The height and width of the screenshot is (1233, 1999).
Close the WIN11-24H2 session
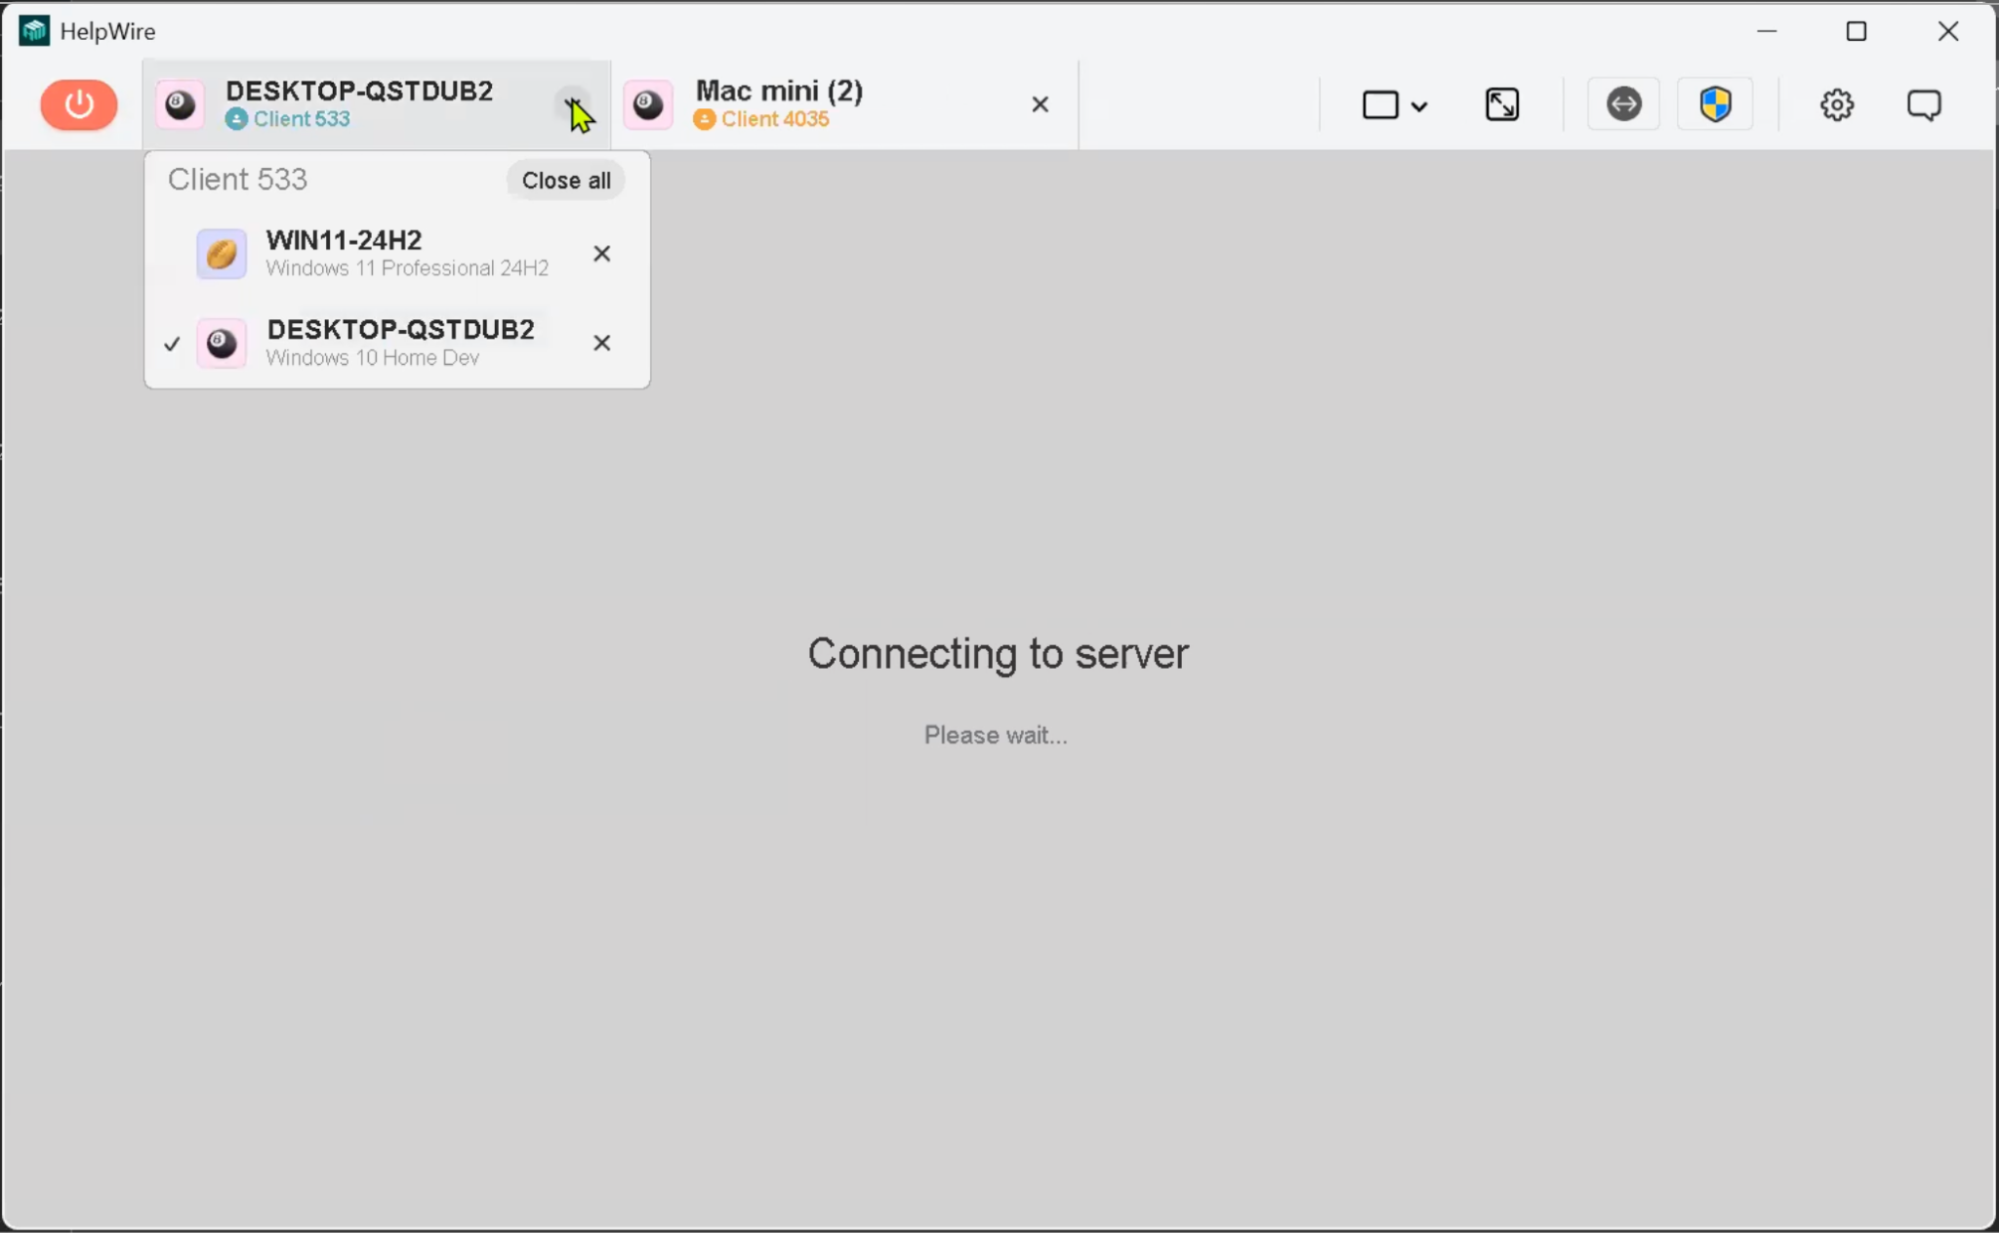601,253
